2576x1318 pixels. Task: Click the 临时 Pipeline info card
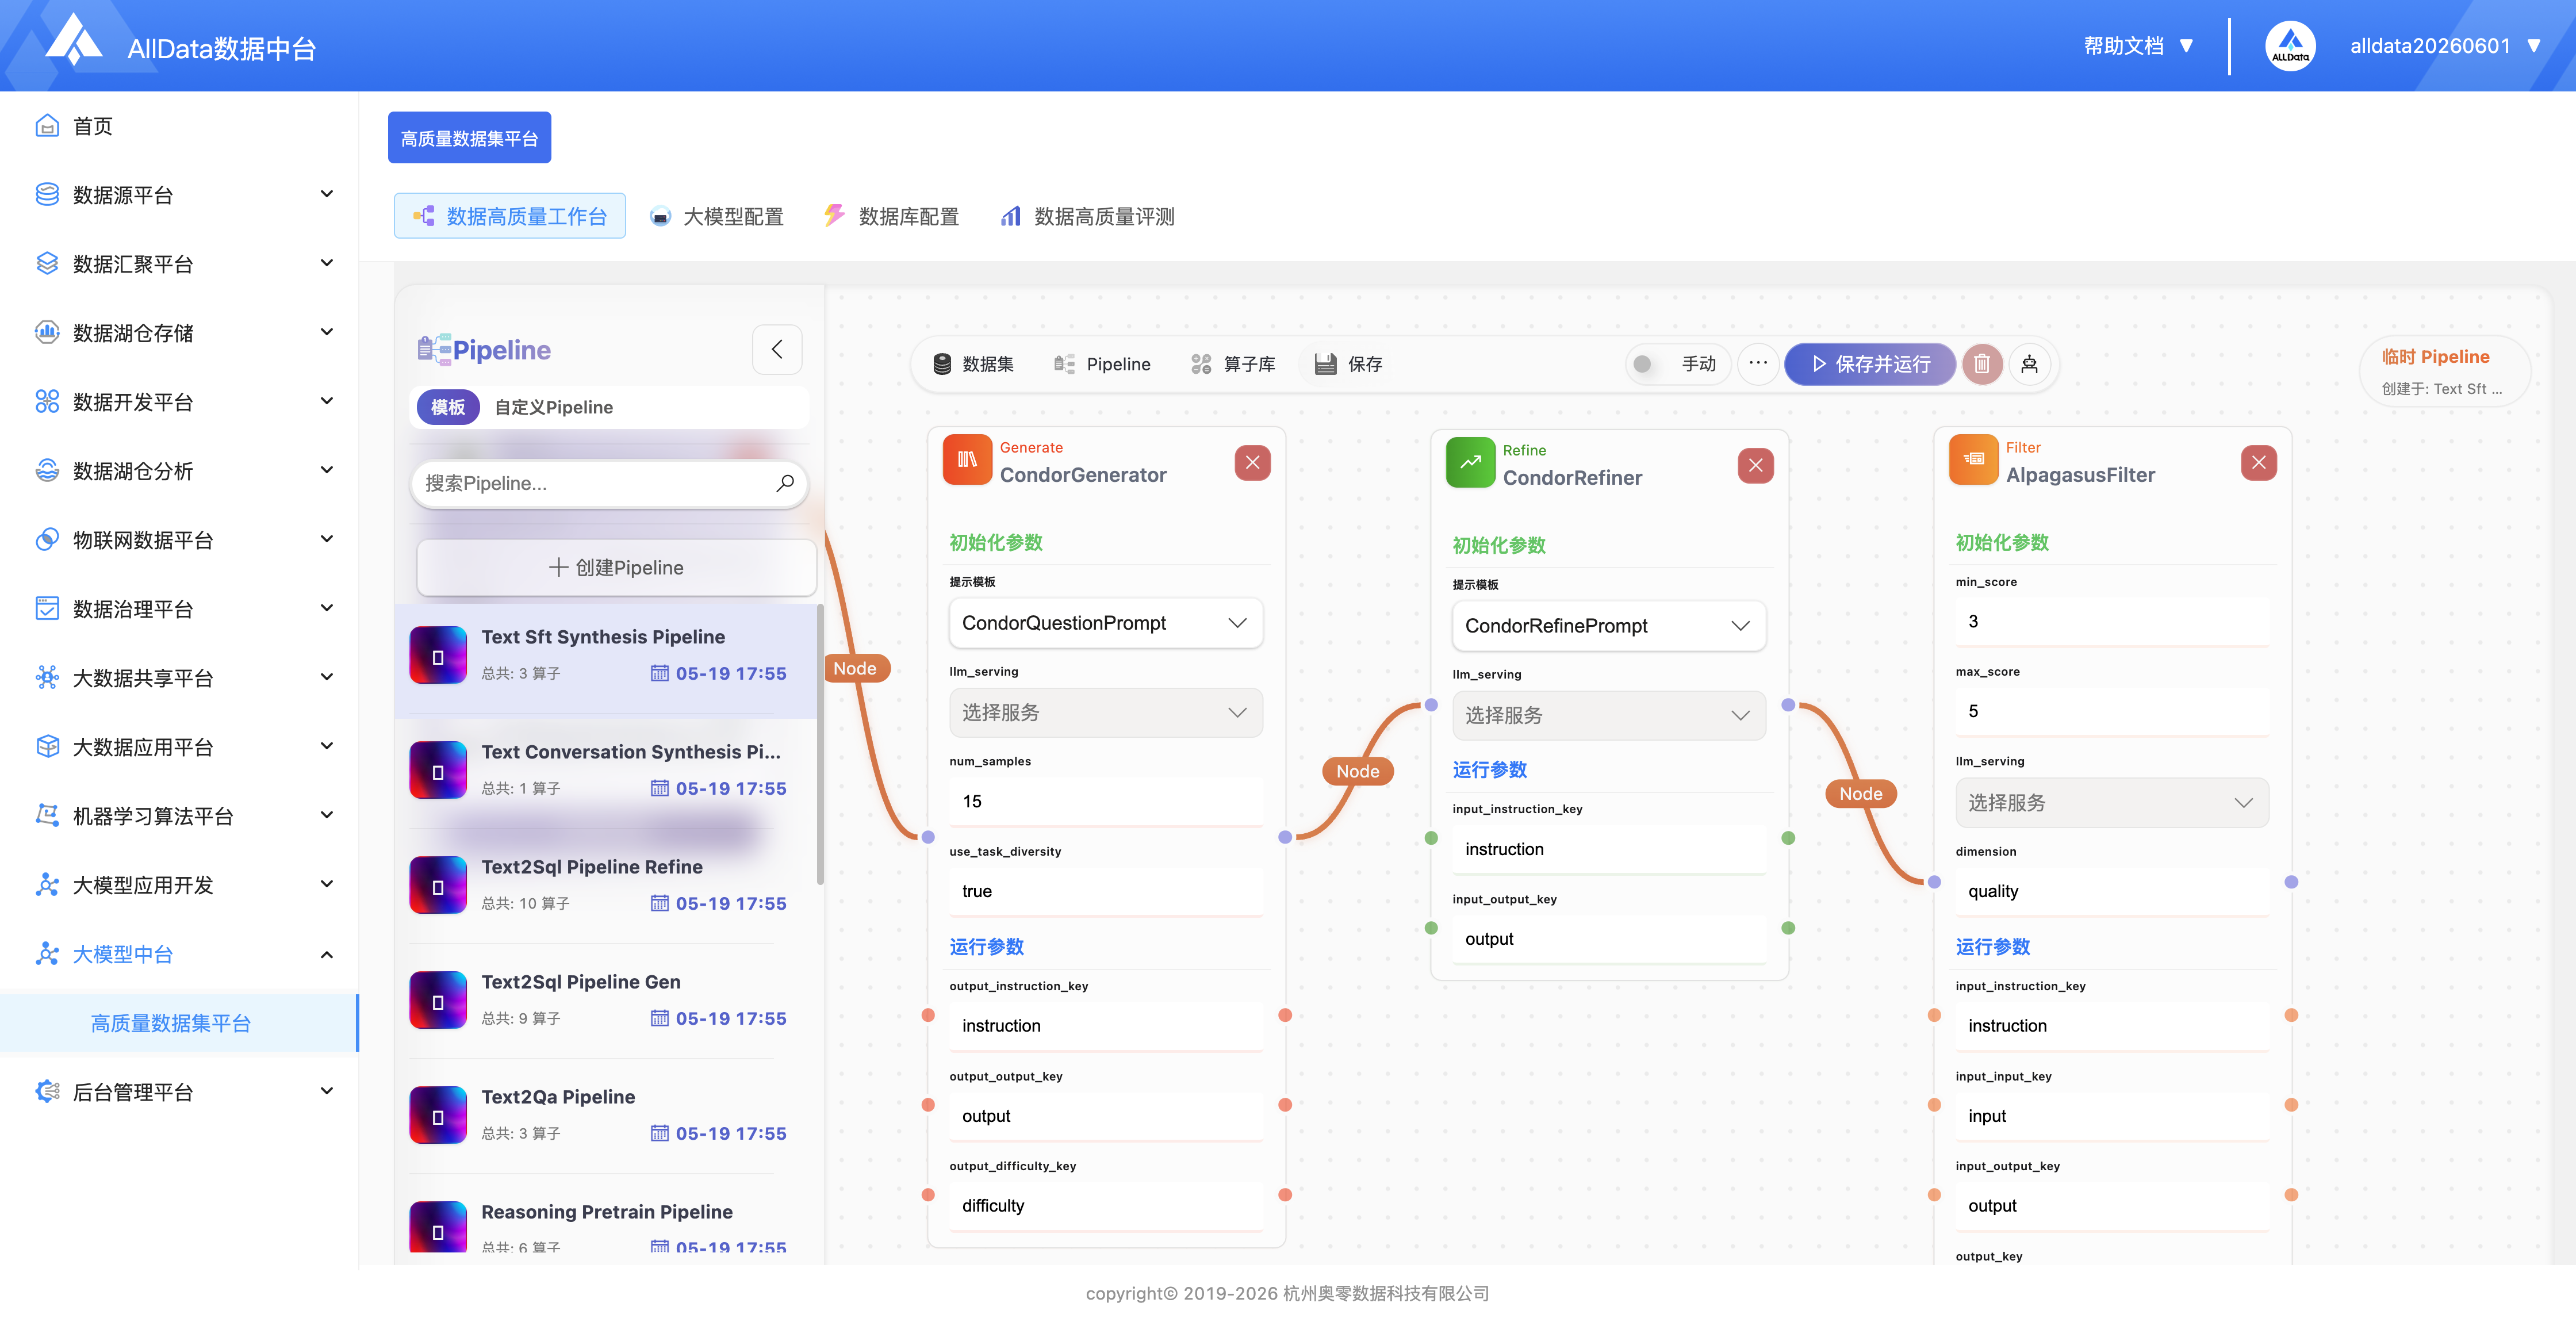[2444, 371]
